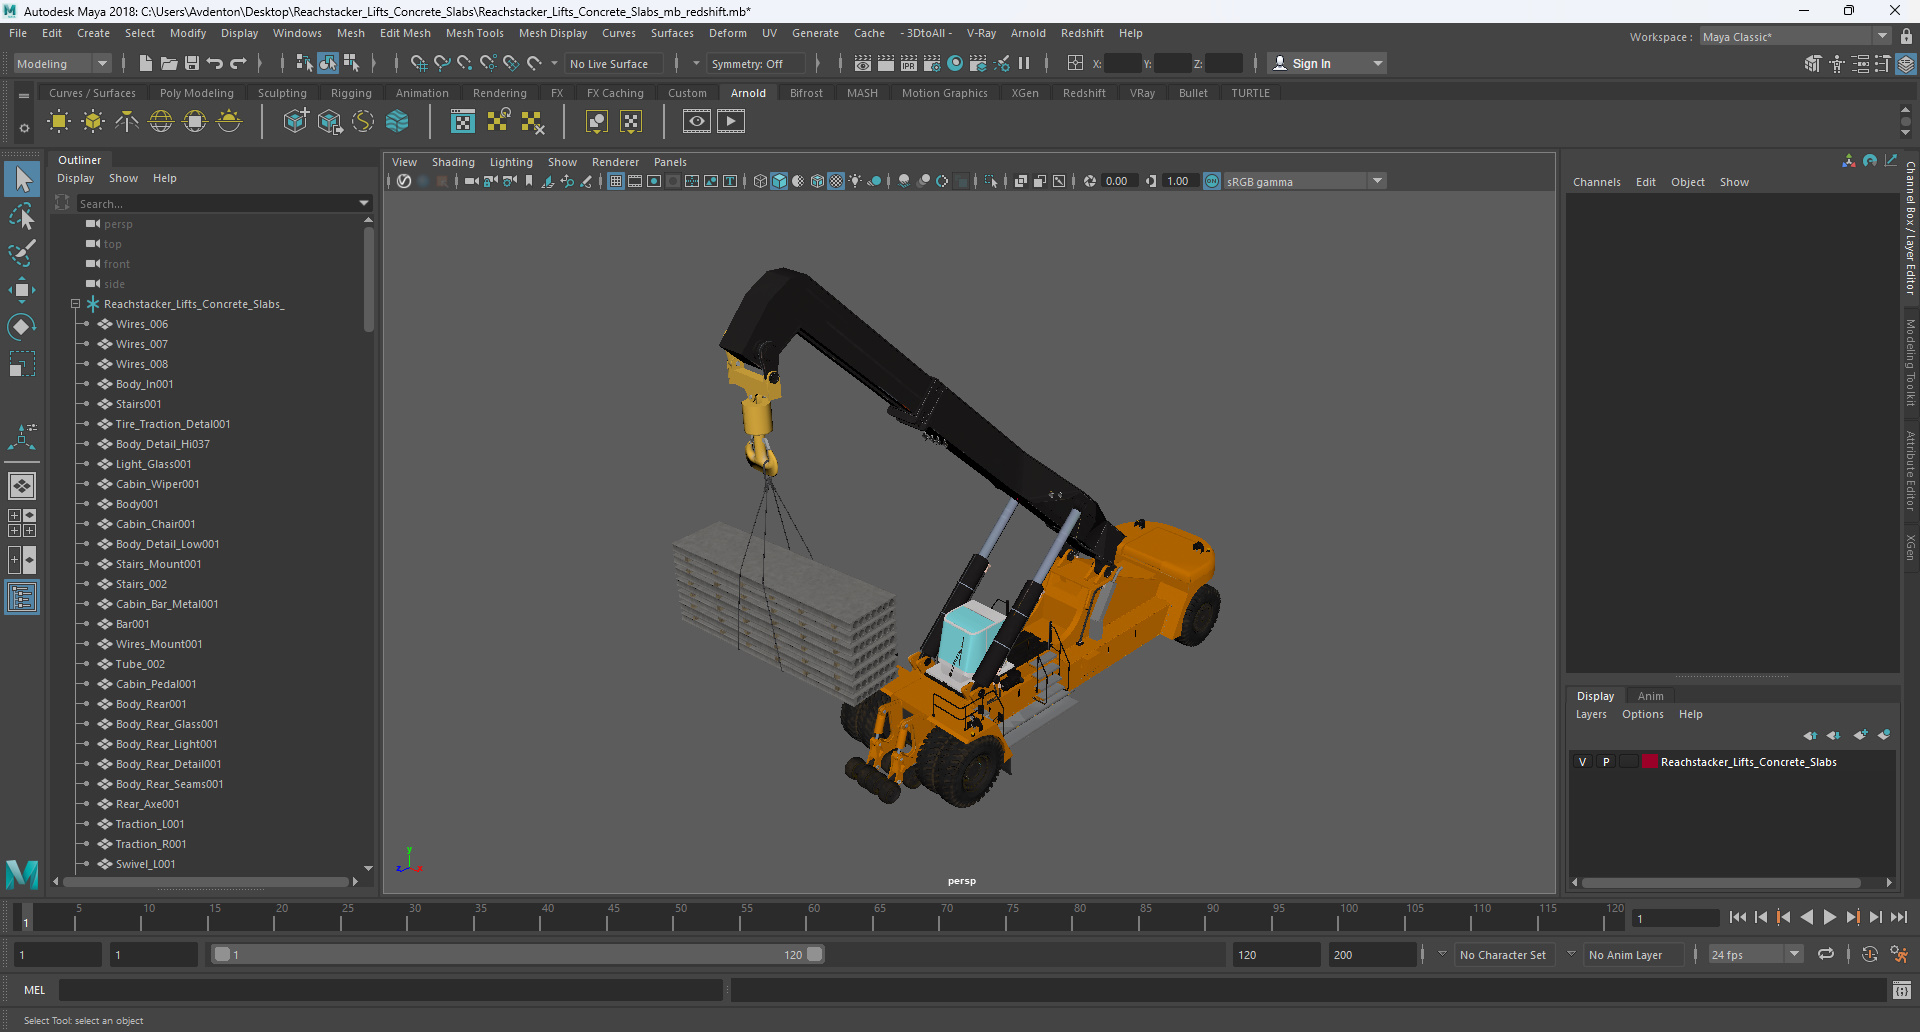Create an Arnold Area Light from shelf
Image resolution: width=1920 pixels, height=1032 pixels.
(59, 122)
